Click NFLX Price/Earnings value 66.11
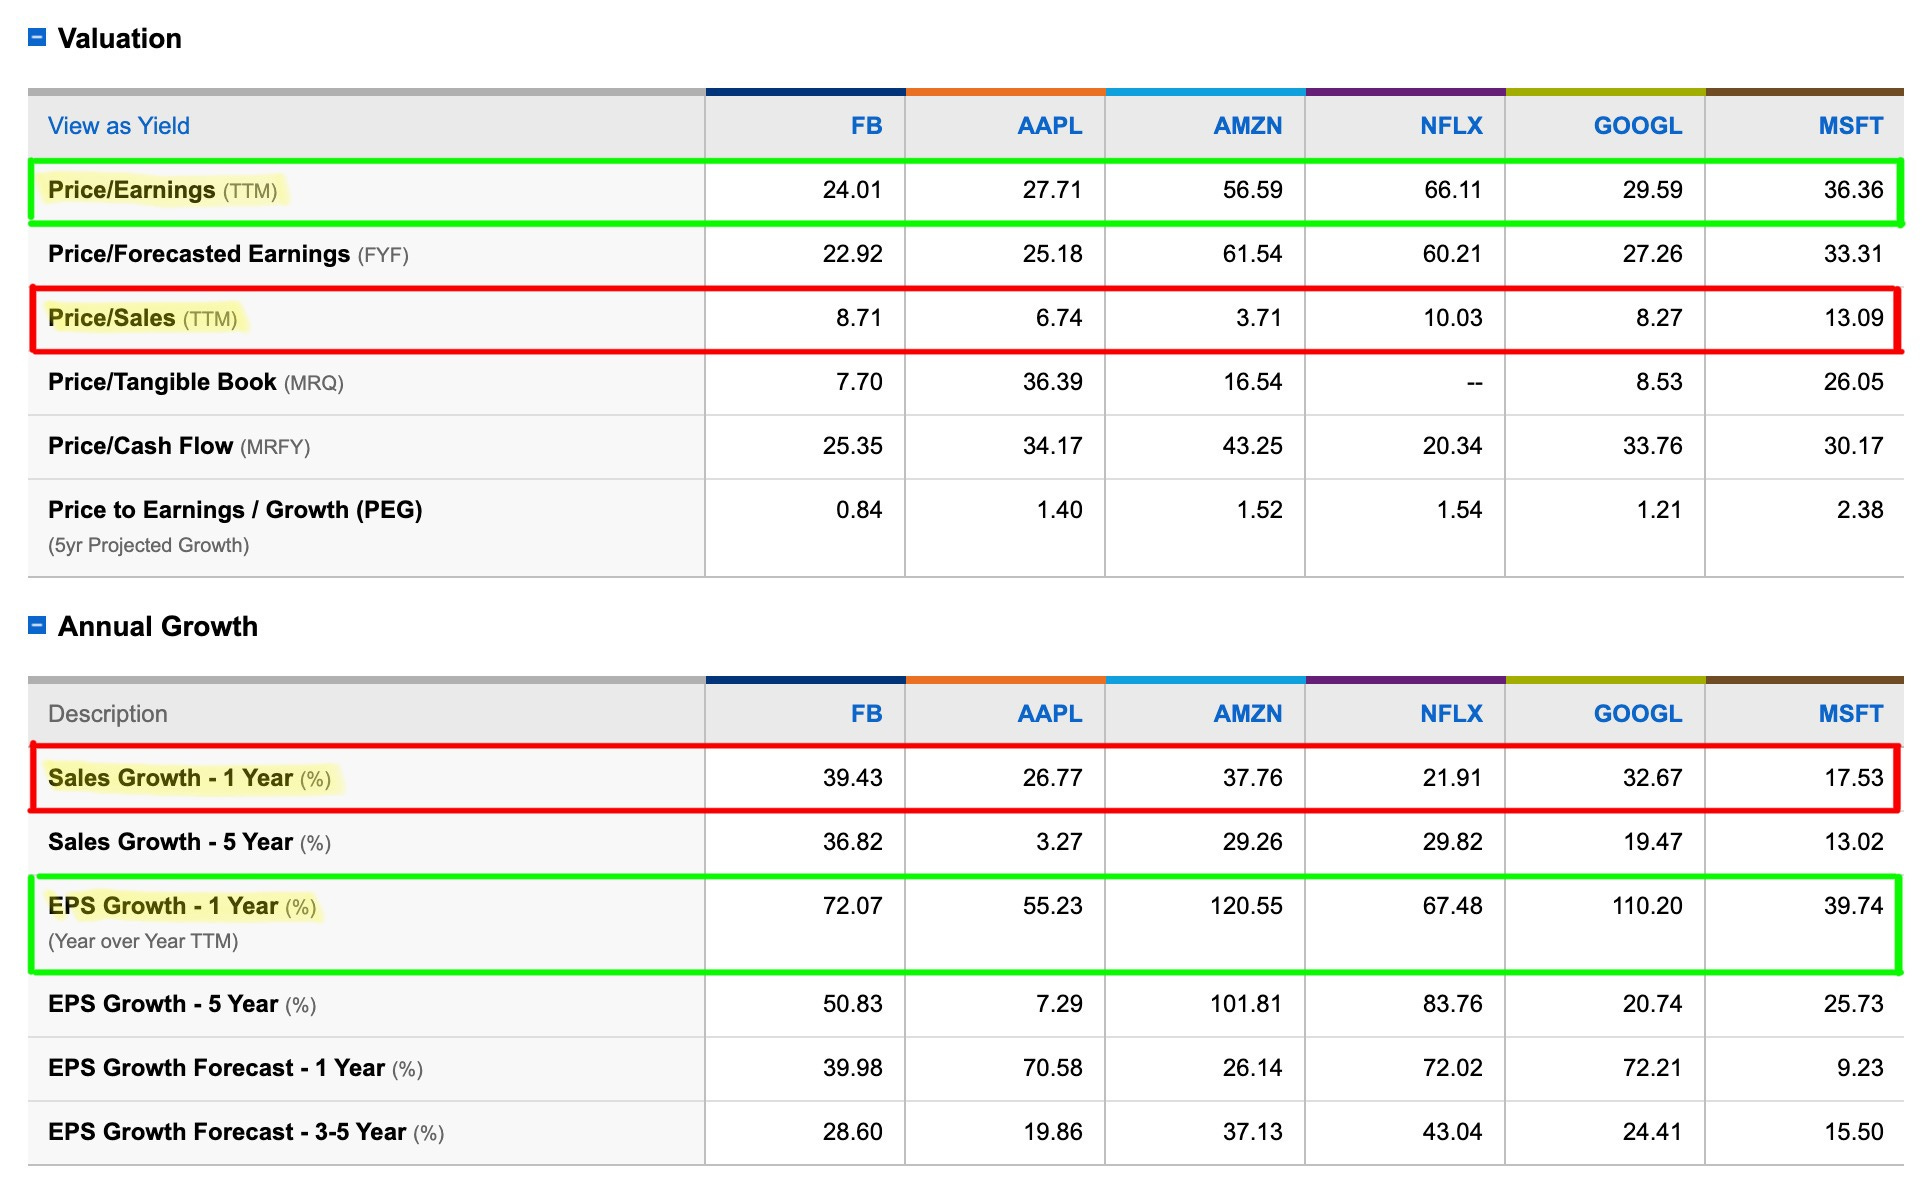1930x1192 pixels. tap(1453, 190)
